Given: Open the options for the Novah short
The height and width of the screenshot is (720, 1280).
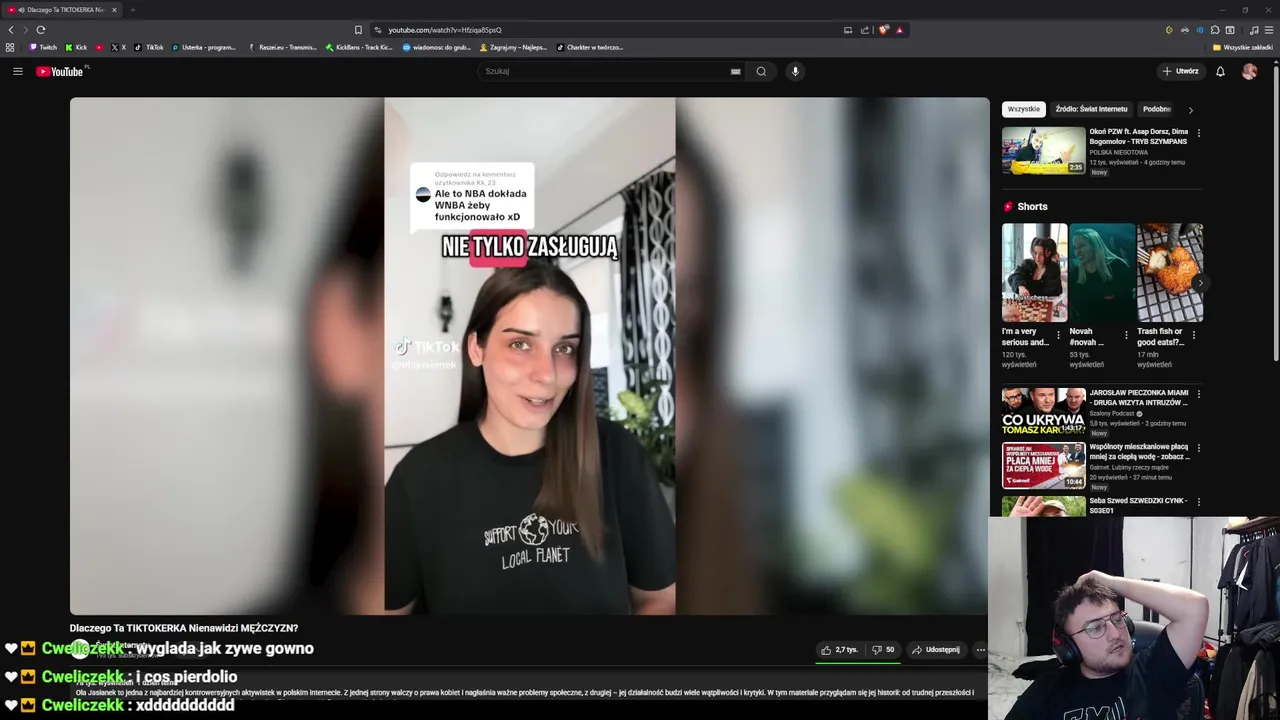Looking at the screenshot, I should point(1126,335).
